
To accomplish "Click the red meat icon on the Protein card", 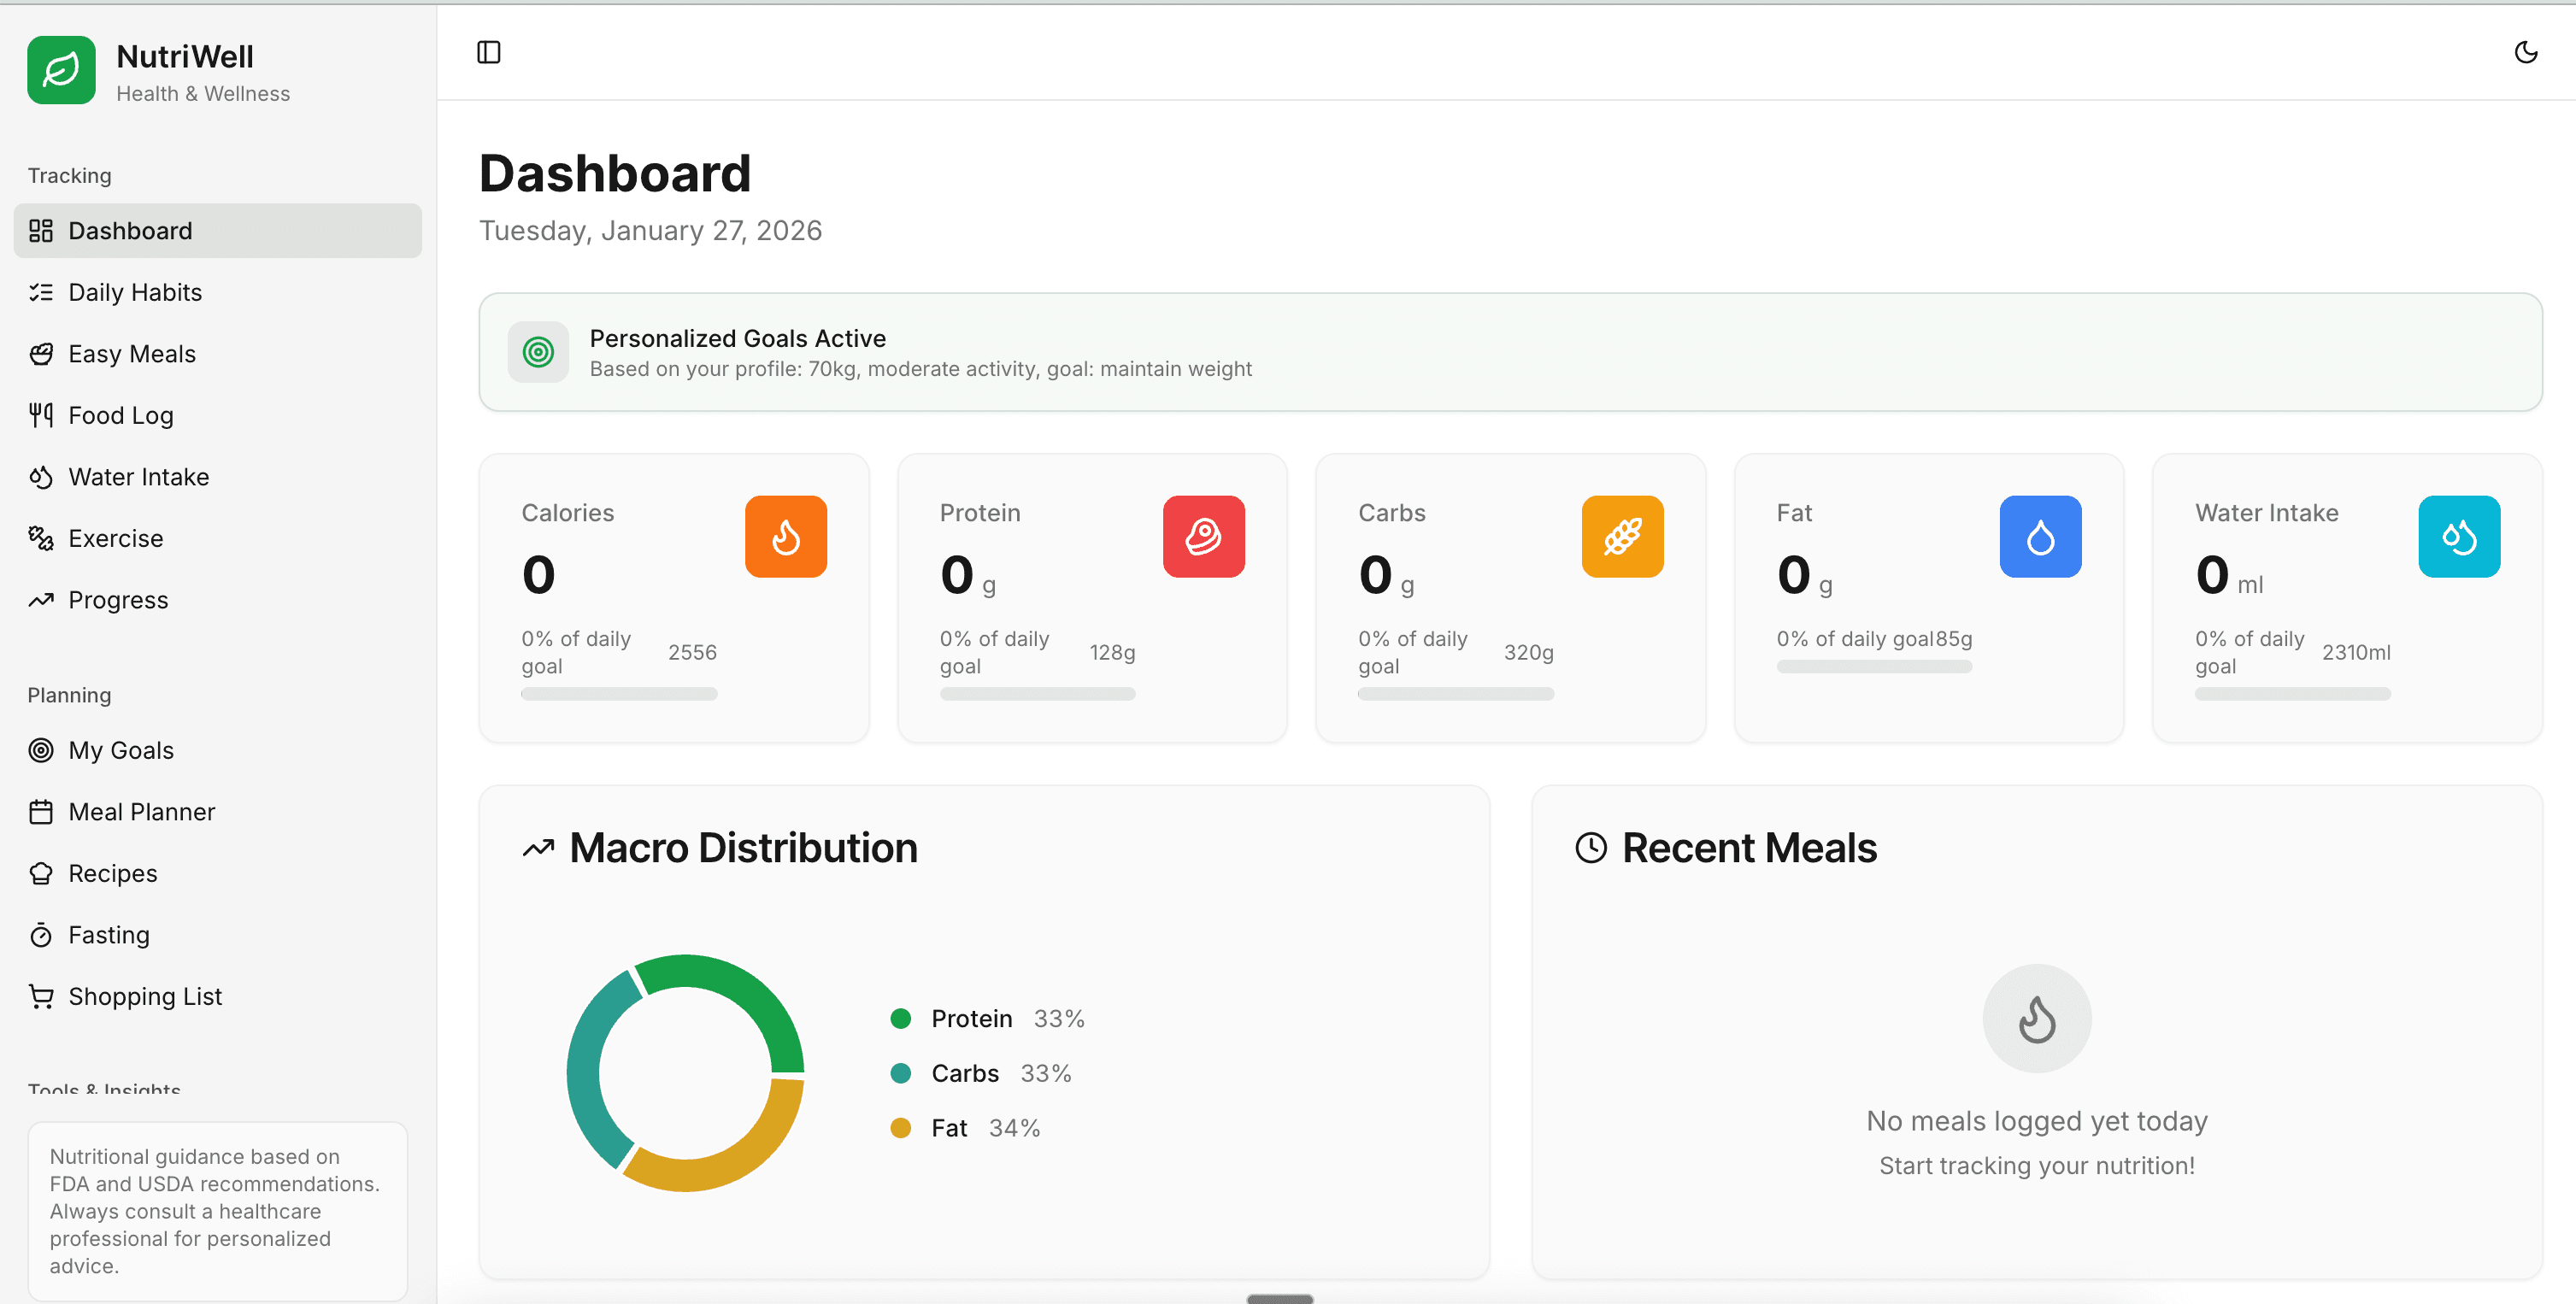I will pos(1204,536).
